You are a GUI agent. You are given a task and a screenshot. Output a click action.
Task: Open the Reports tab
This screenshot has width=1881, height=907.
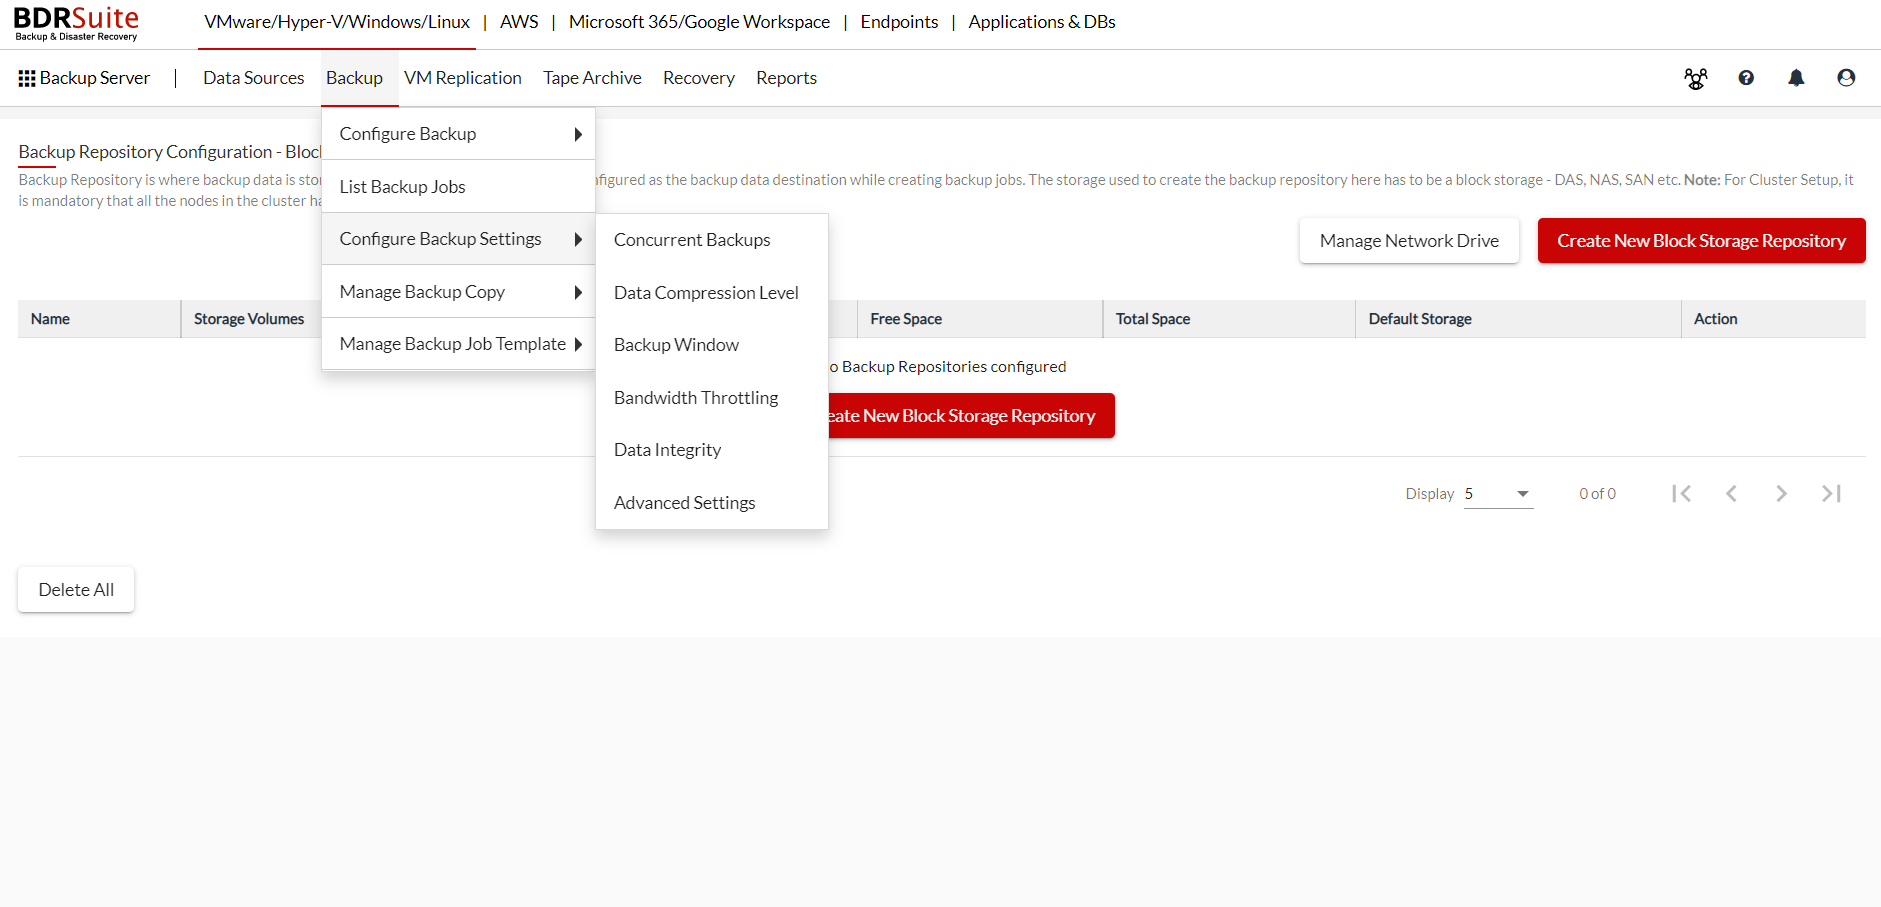[786, 78]
